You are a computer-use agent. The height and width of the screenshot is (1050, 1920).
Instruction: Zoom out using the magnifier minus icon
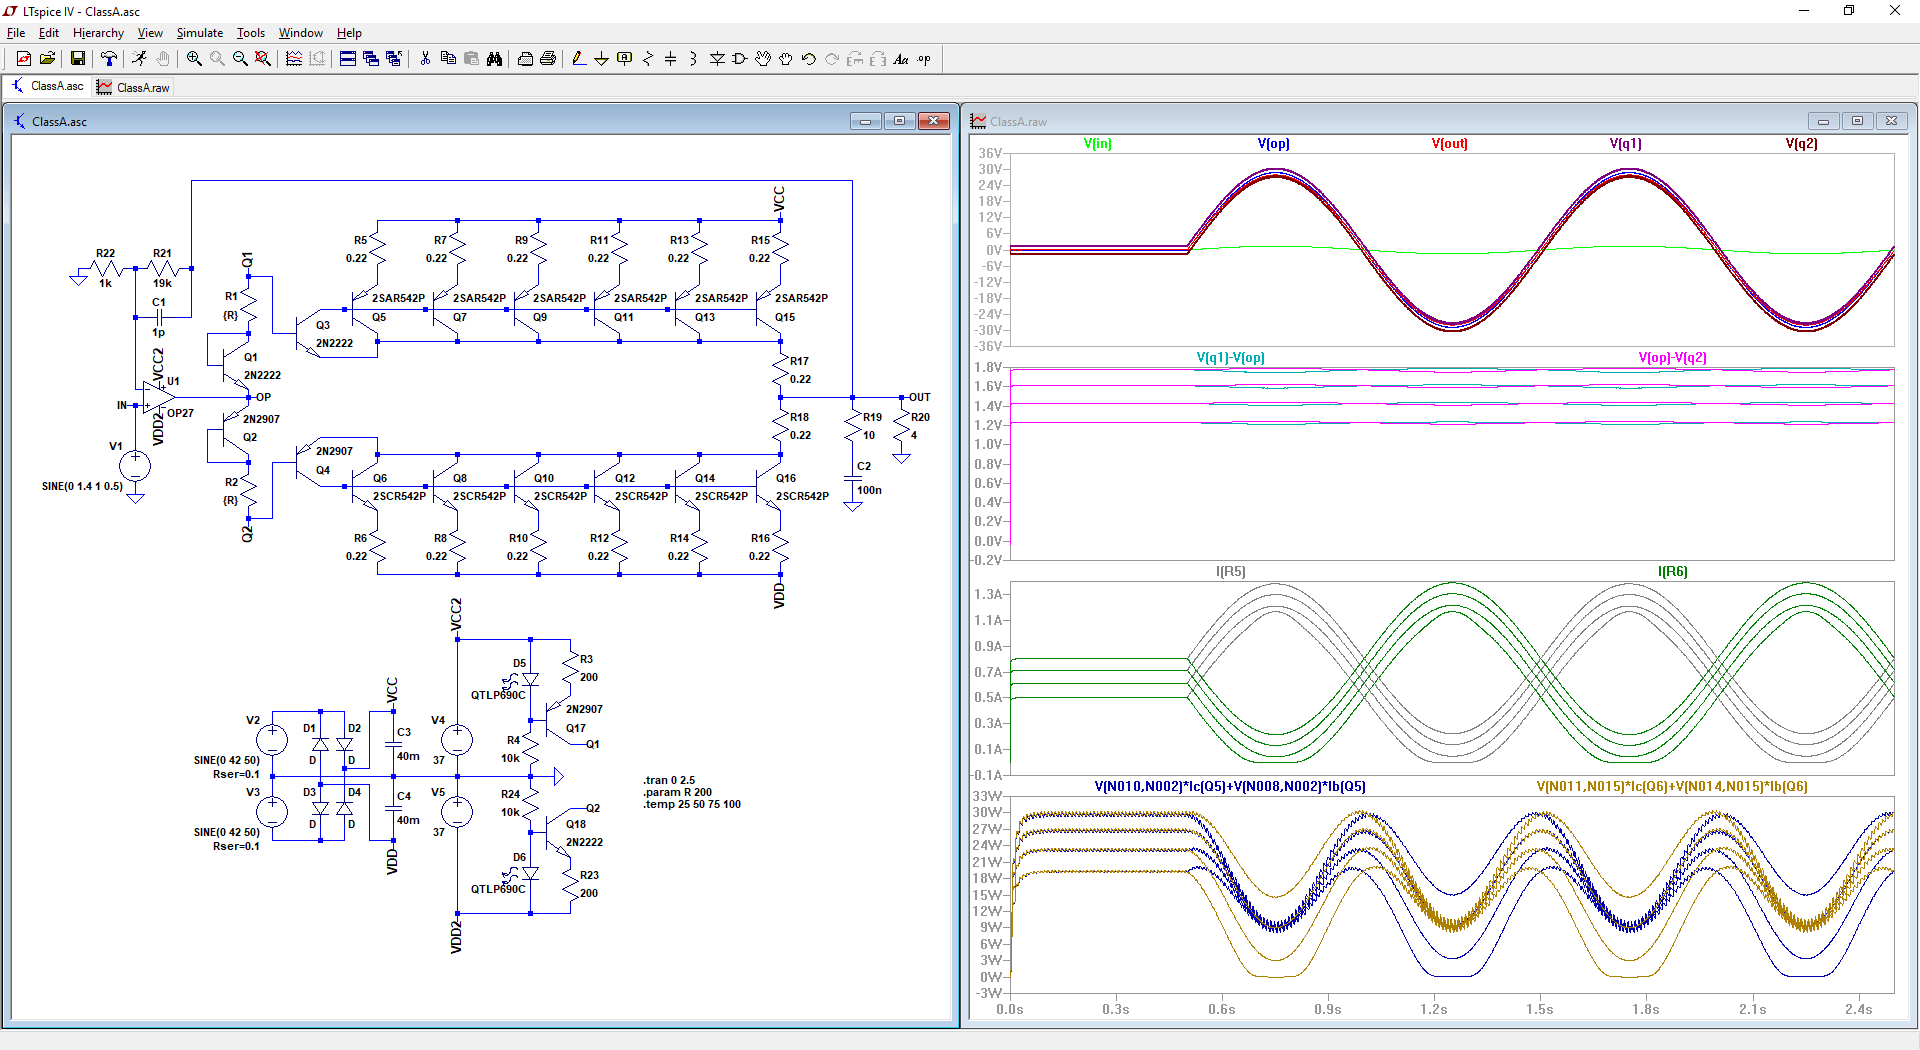point(240,59)
